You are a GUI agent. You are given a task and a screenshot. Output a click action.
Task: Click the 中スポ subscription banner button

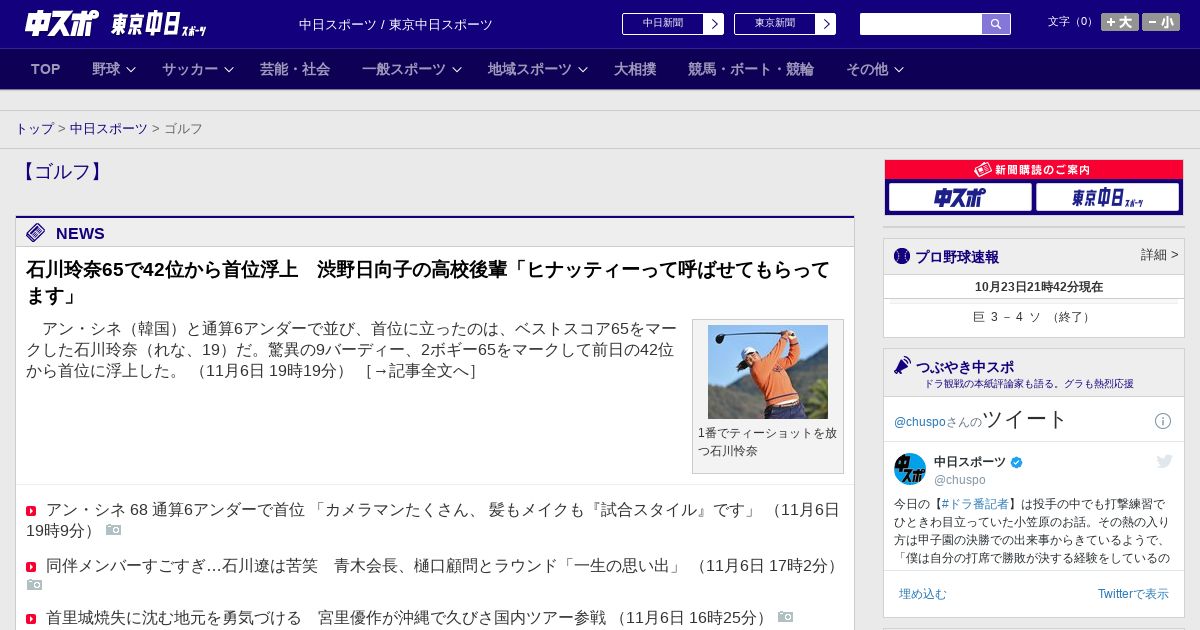point(960,197)
